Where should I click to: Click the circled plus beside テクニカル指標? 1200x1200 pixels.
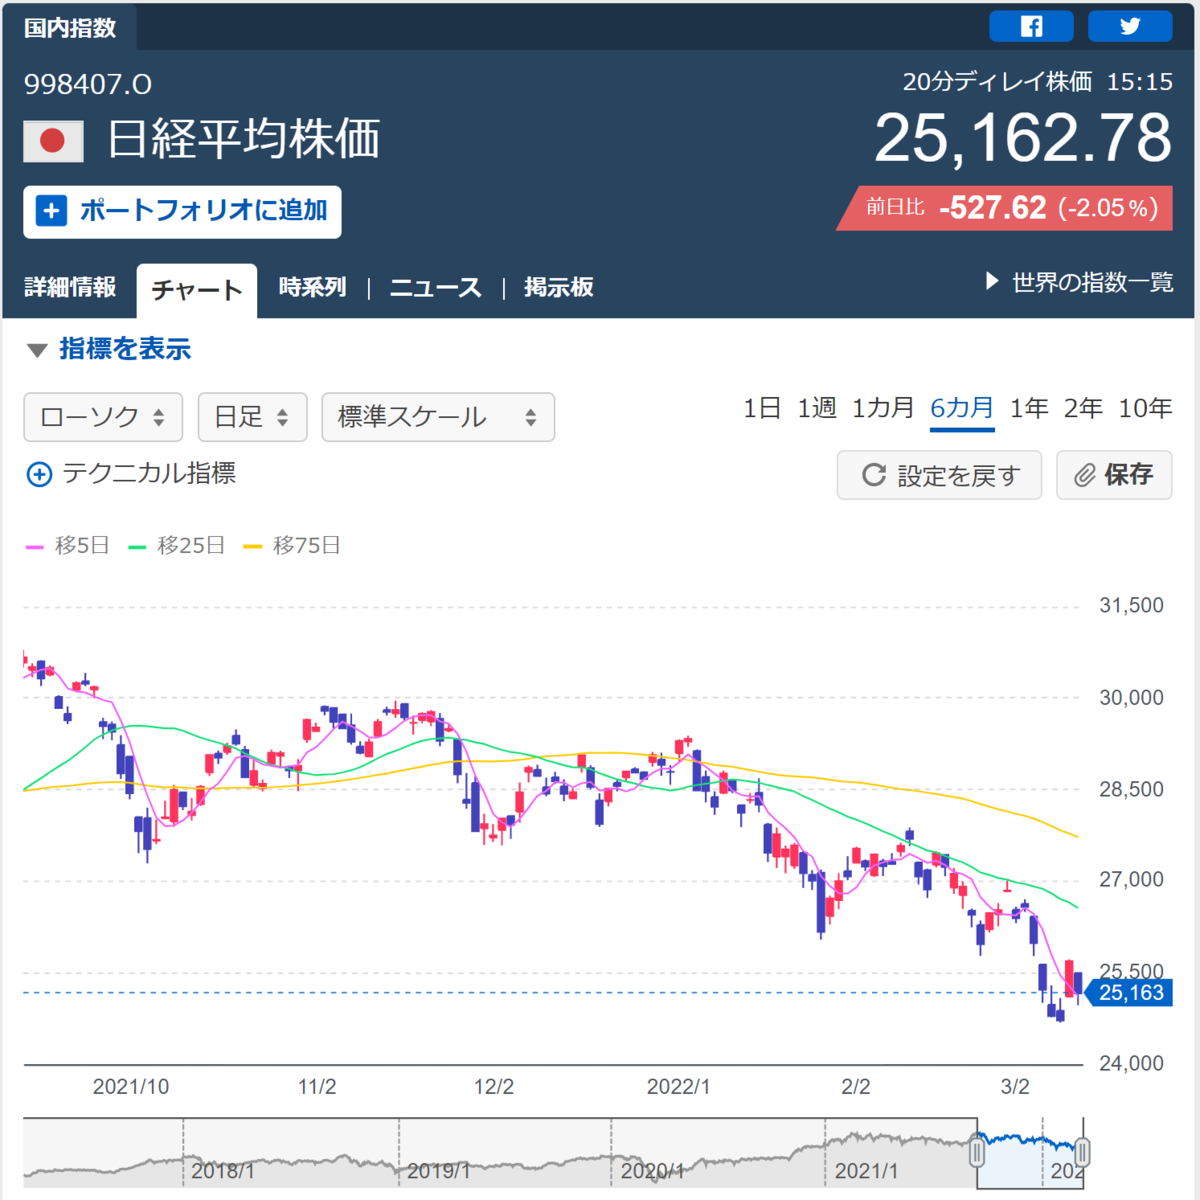(39, 474)
